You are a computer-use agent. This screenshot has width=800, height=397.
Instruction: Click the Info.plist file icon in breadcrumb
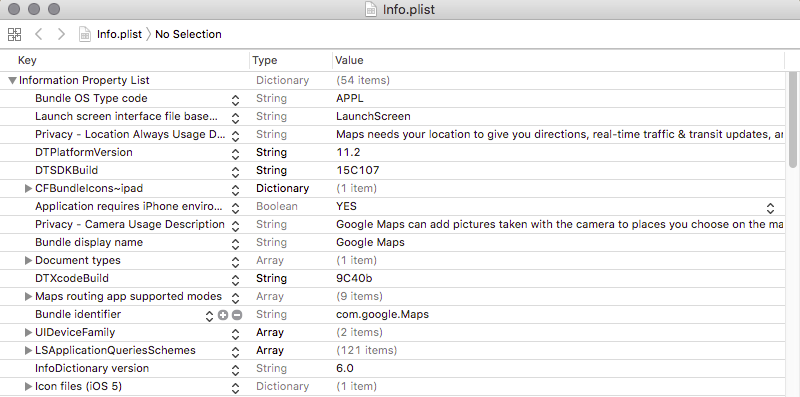[x=85, y=34]
